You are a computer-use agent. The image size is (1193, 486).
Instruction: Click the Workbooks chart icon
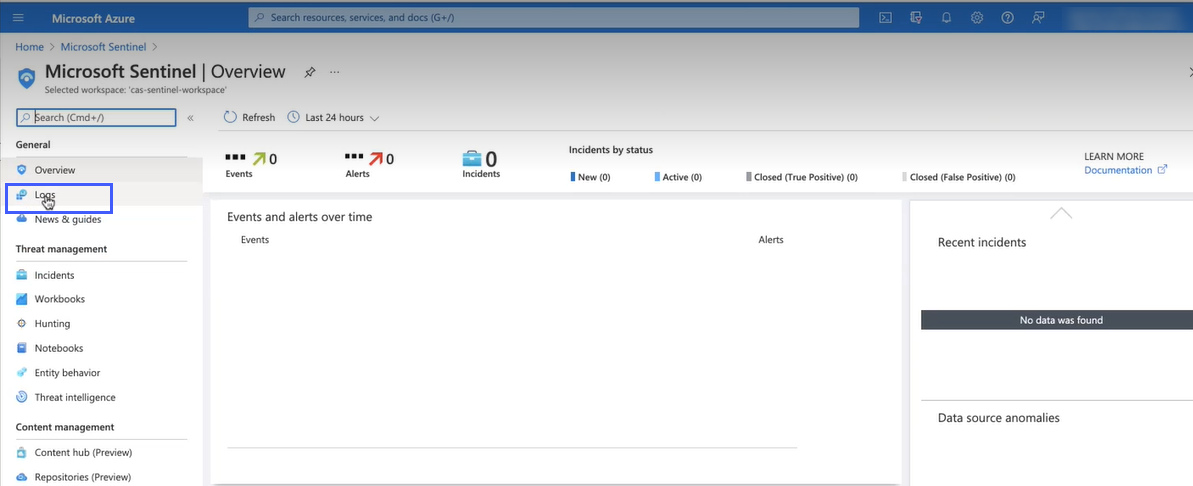click(21, 299)
